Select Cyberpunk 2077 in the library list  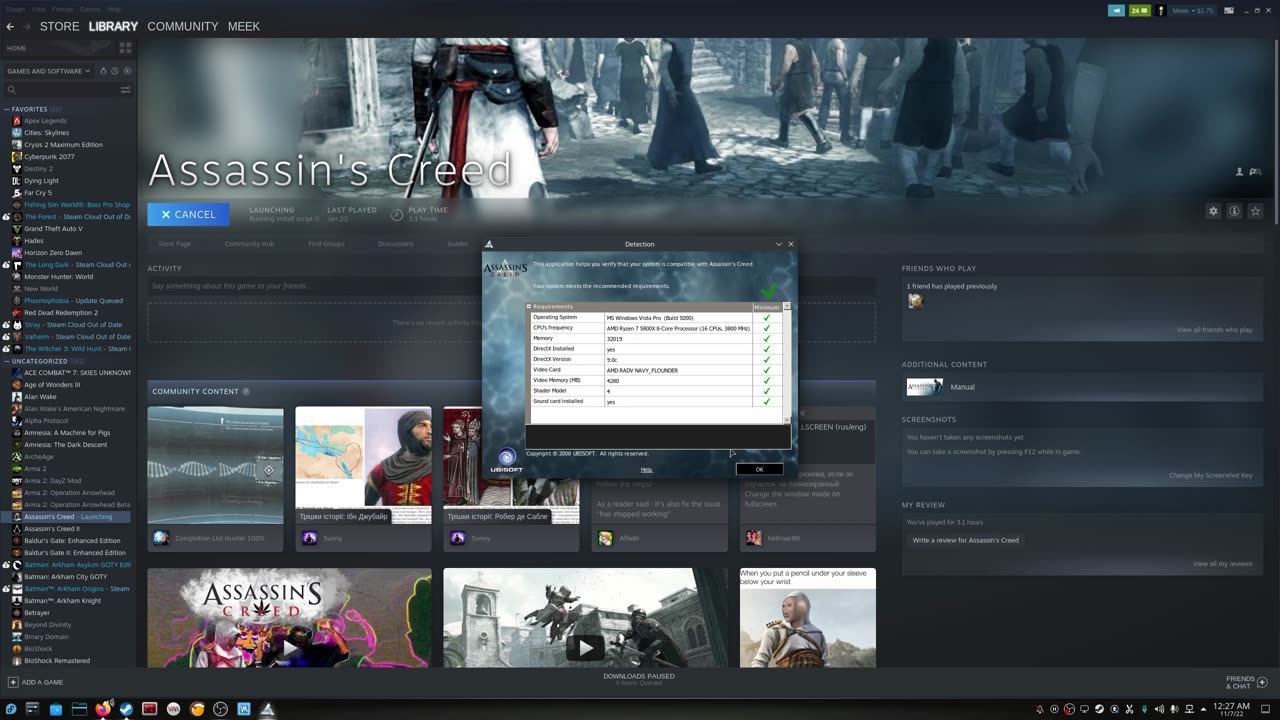coord(49,157)
